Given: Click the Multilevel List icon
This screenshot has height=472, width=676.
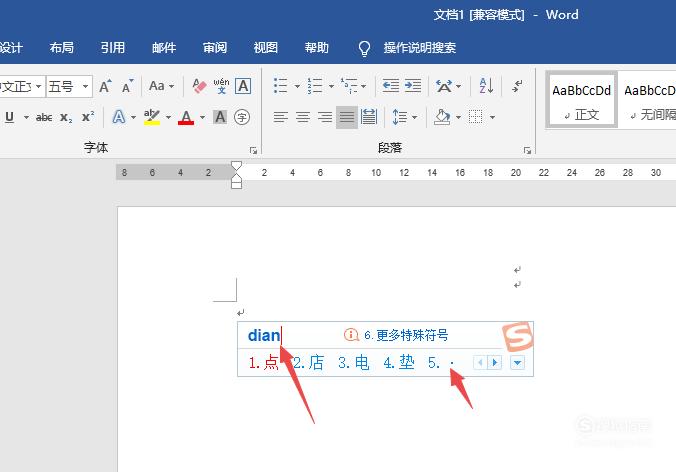Looking at the screenshot, I should [x=349, y=86].
